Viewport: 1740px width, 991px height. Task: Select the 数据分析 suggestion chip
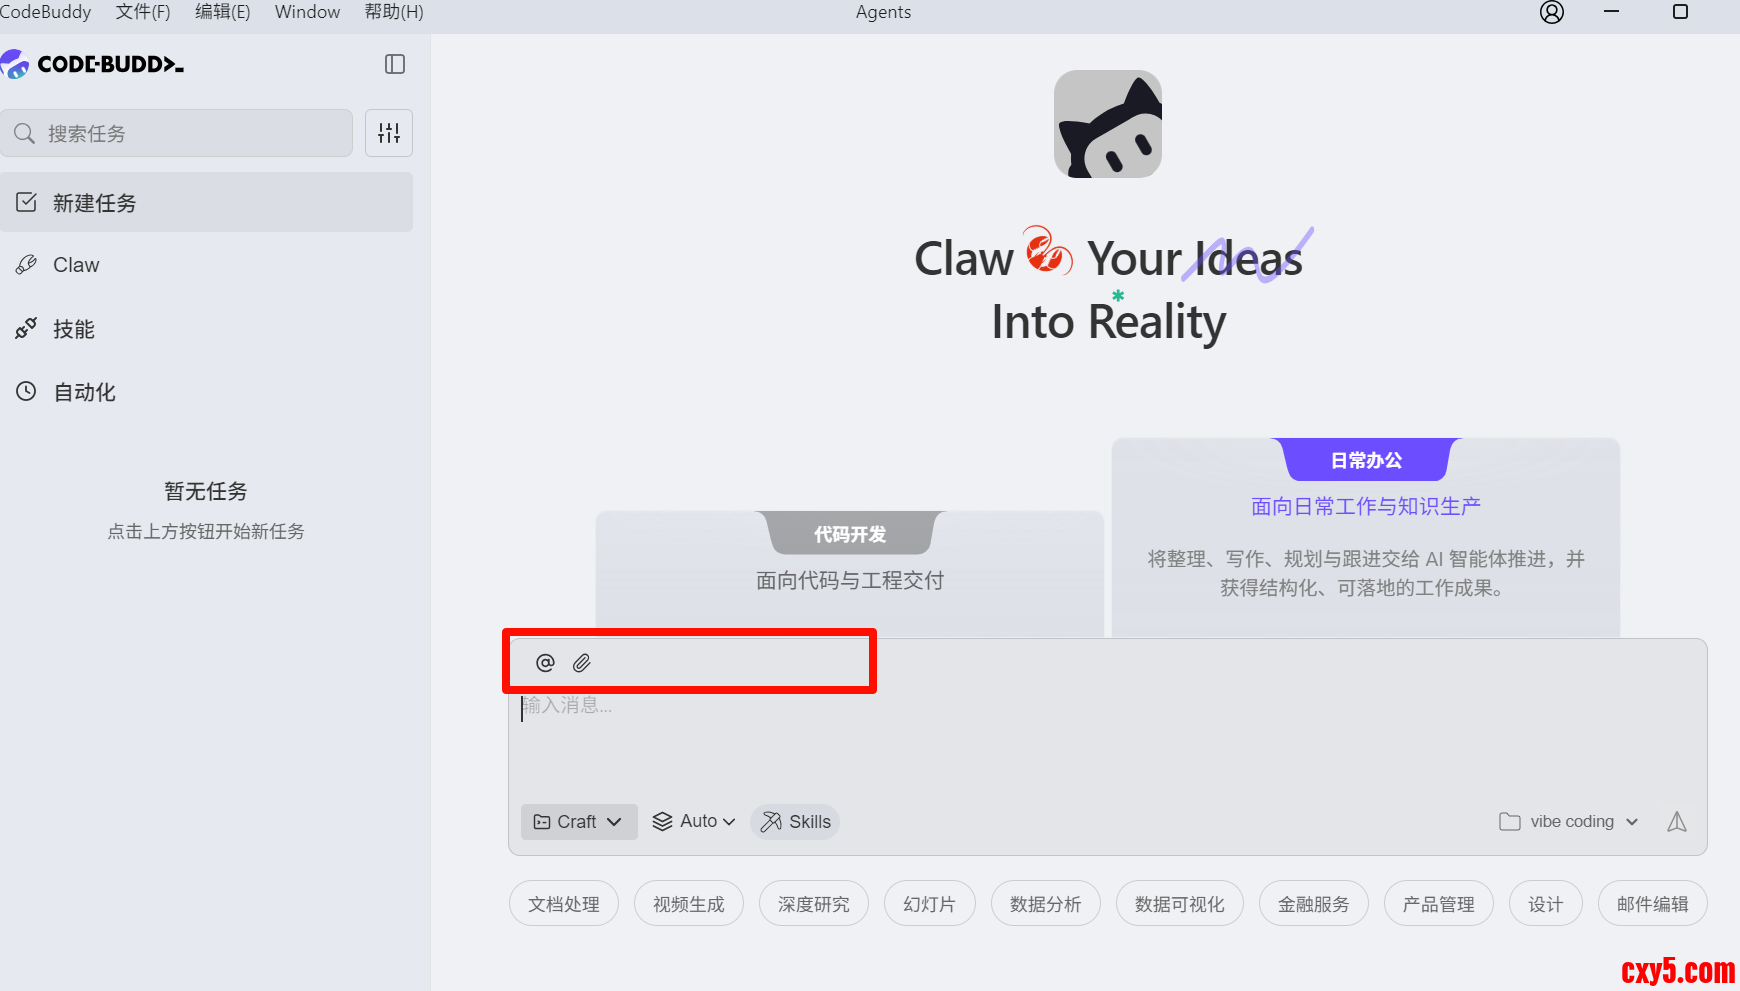click(1046, 904)
